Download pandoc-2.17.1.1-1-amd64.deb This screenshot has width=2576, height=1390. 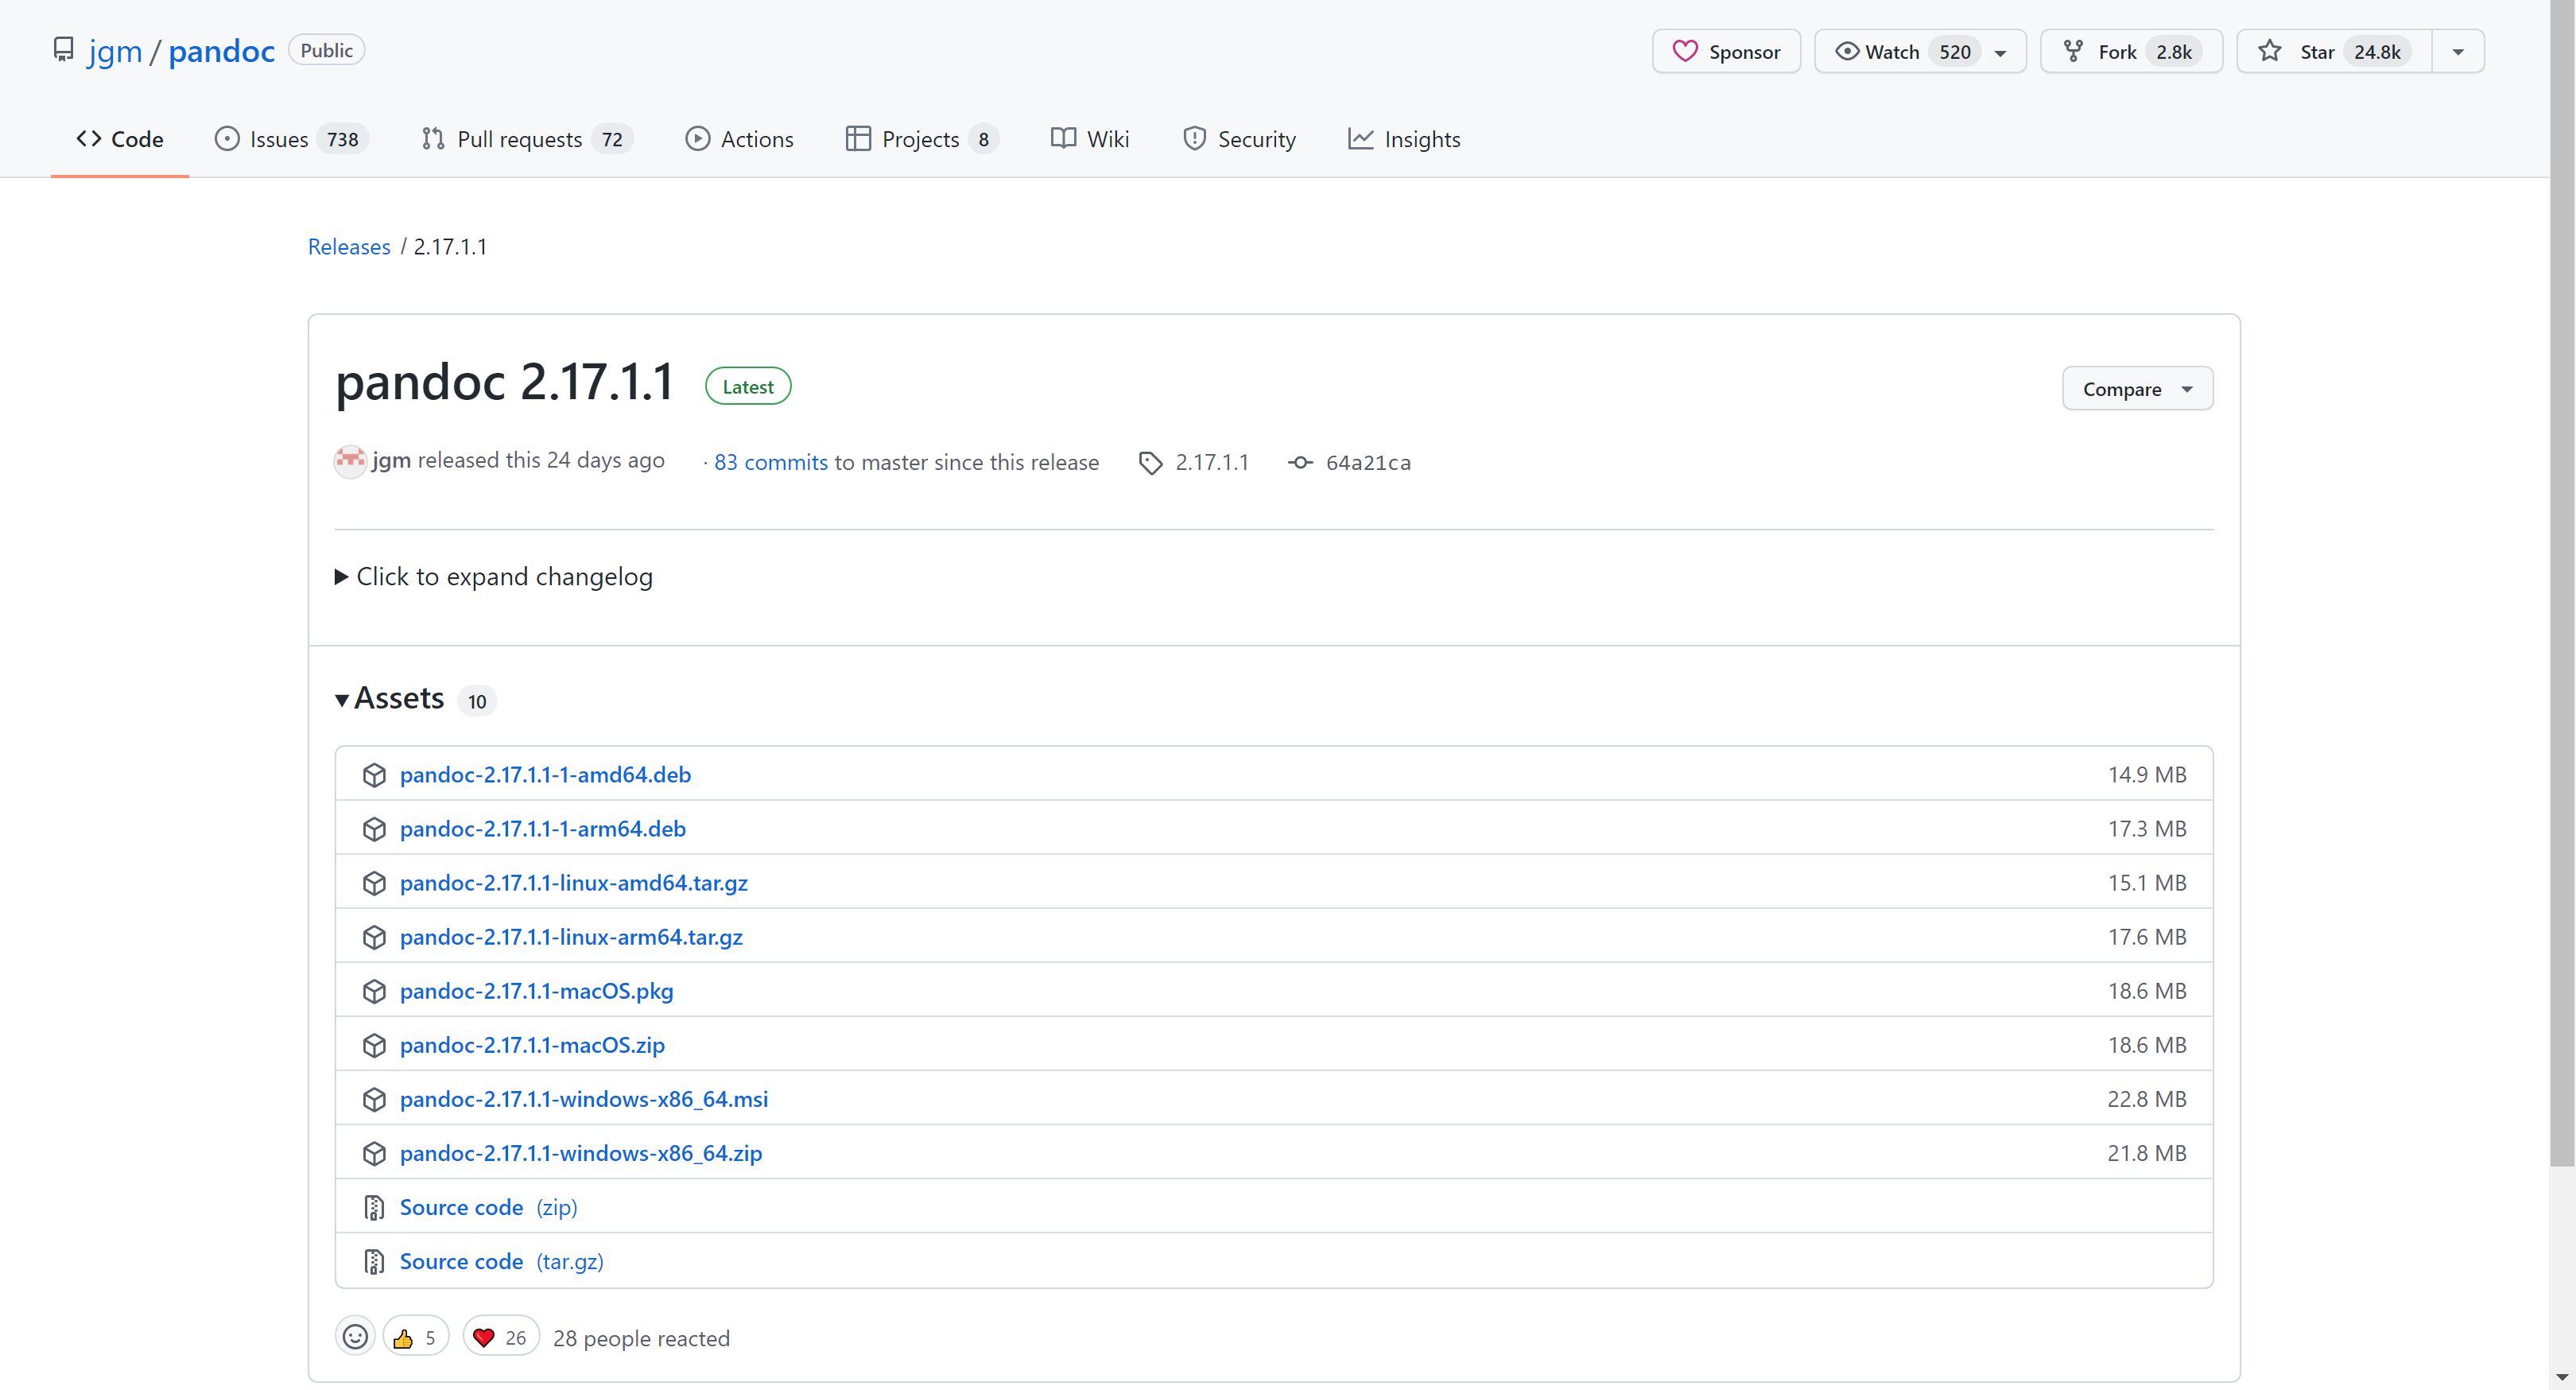(x=545, y=774)
